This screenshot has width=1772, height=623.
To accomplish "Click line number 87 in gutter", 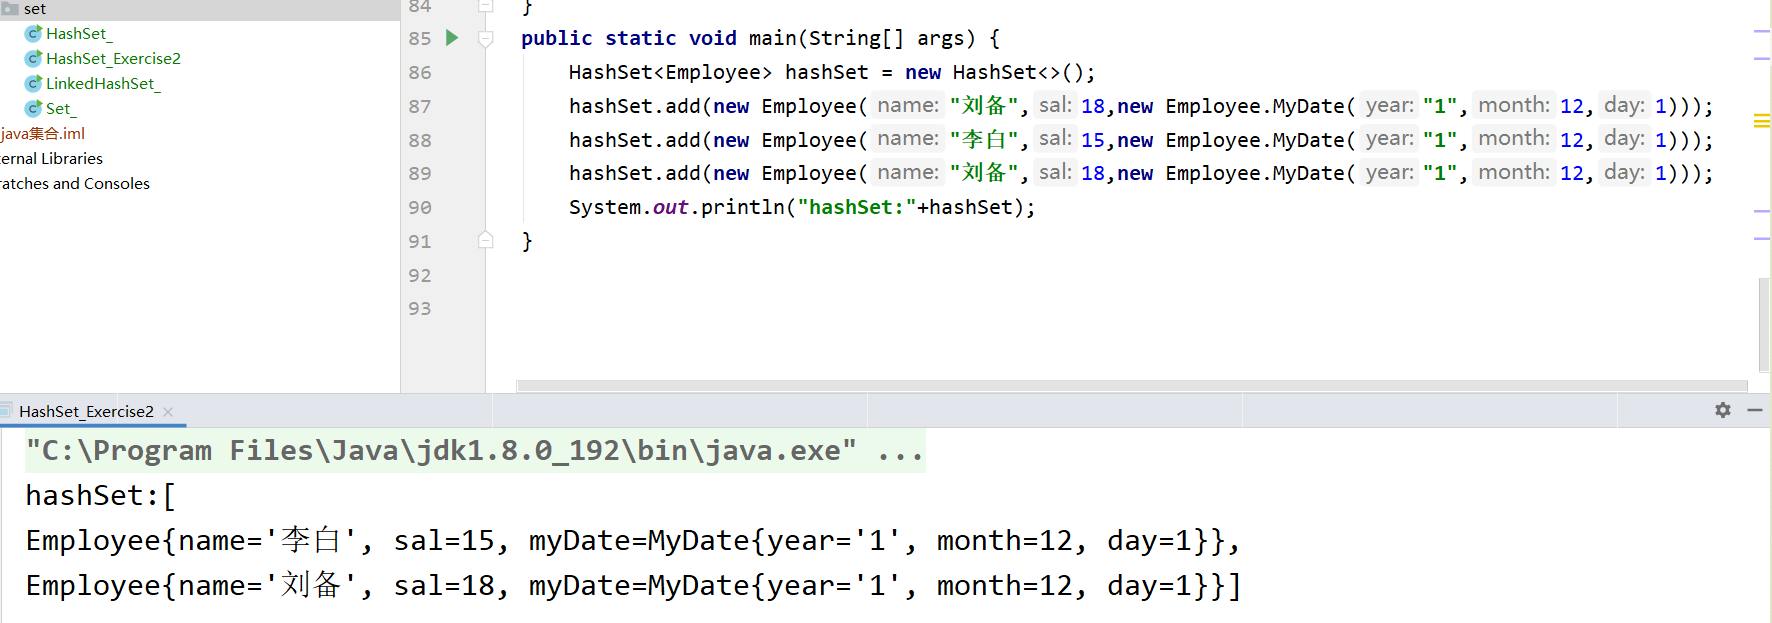I will tap(420, 106).
